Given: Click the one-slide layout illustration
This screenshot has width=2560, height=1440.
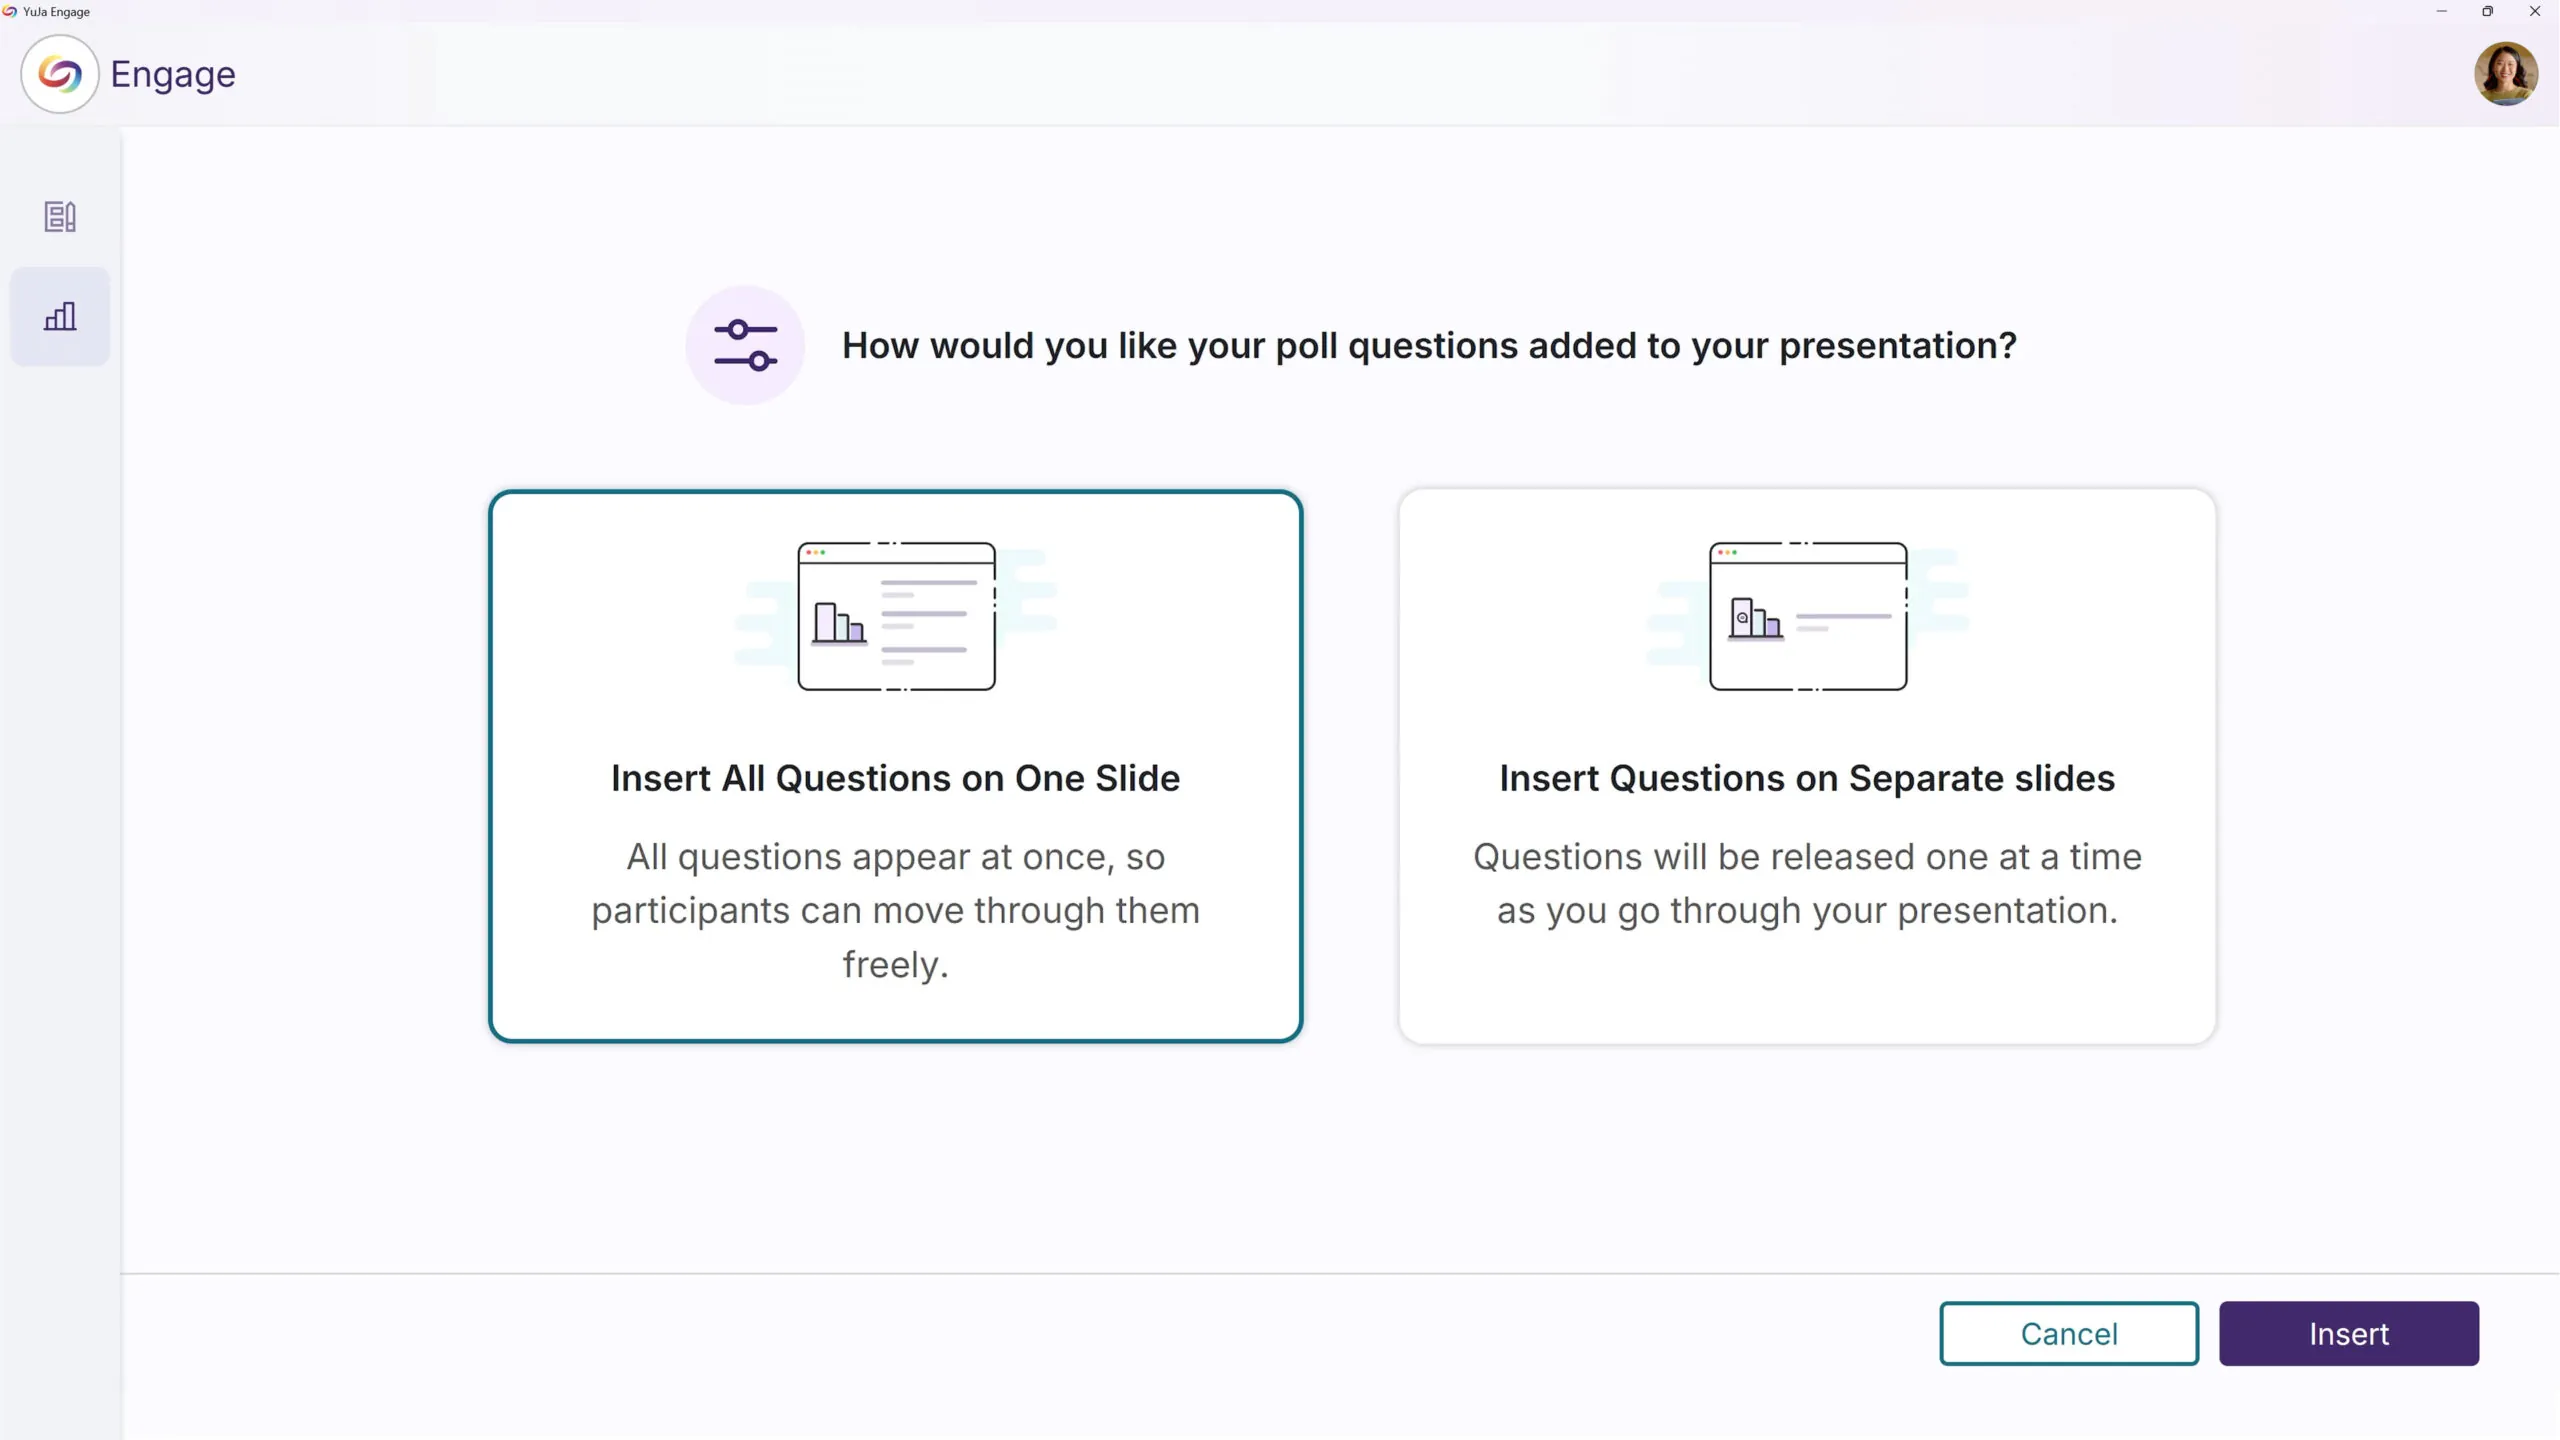Looking at the screenshot, I should [x=896, y=616].
